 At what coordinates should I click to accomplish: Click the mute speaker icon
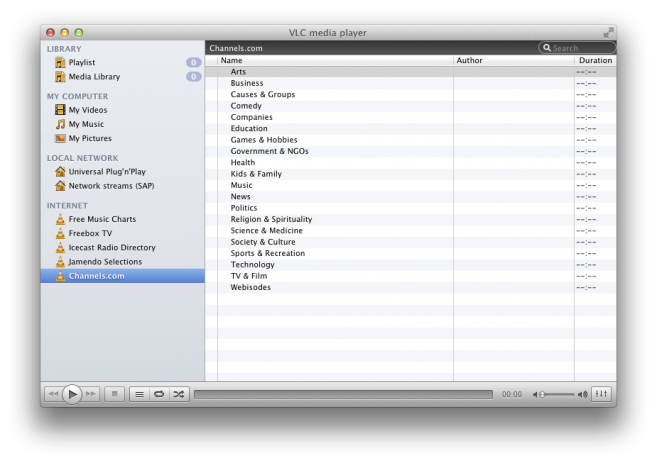tap(535, 395)
